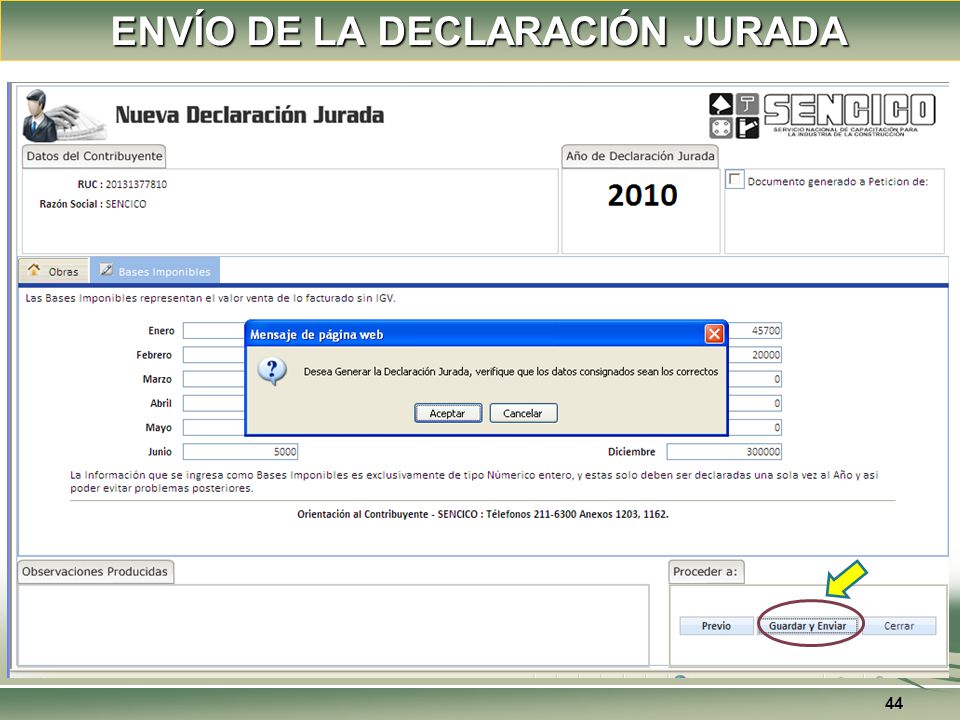The width and height of the screenshot is (960, 720).
Task: Tick the Documento generado a Peticion de checkbox
Action: tap(733, 179)
